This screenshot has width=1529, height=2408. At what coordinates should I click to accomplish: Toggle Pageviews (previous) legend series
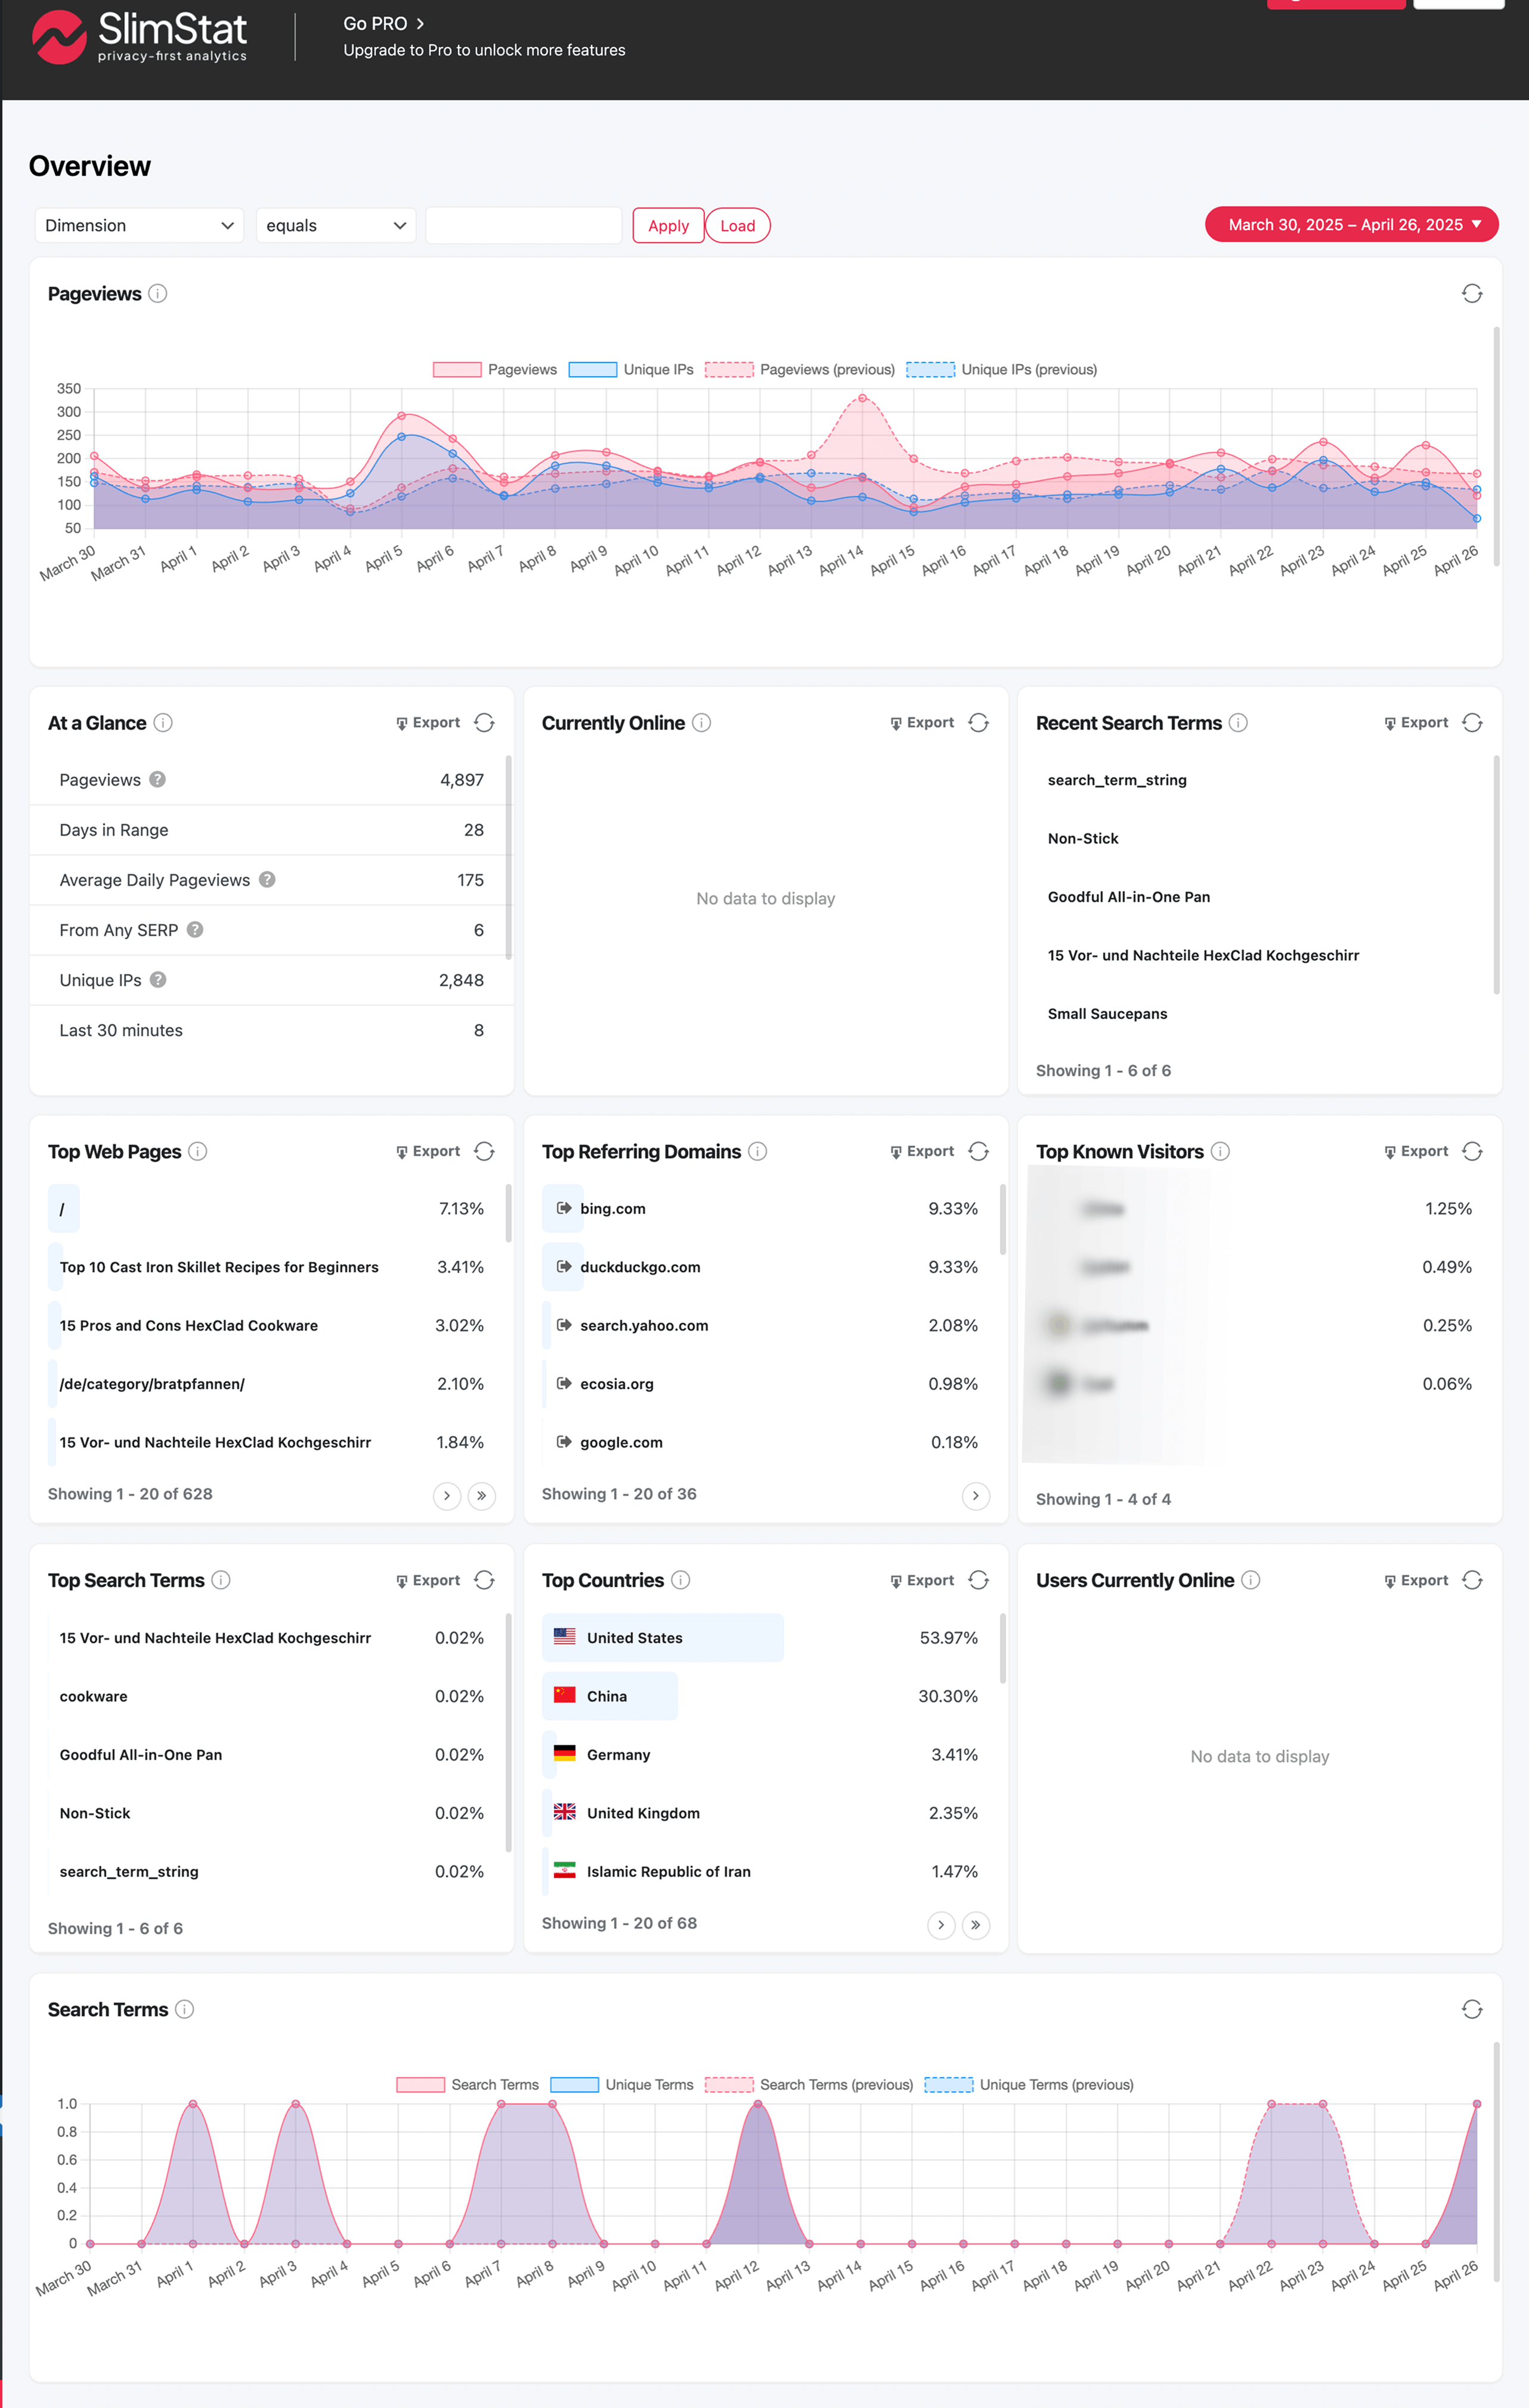[x=800, y=370]
